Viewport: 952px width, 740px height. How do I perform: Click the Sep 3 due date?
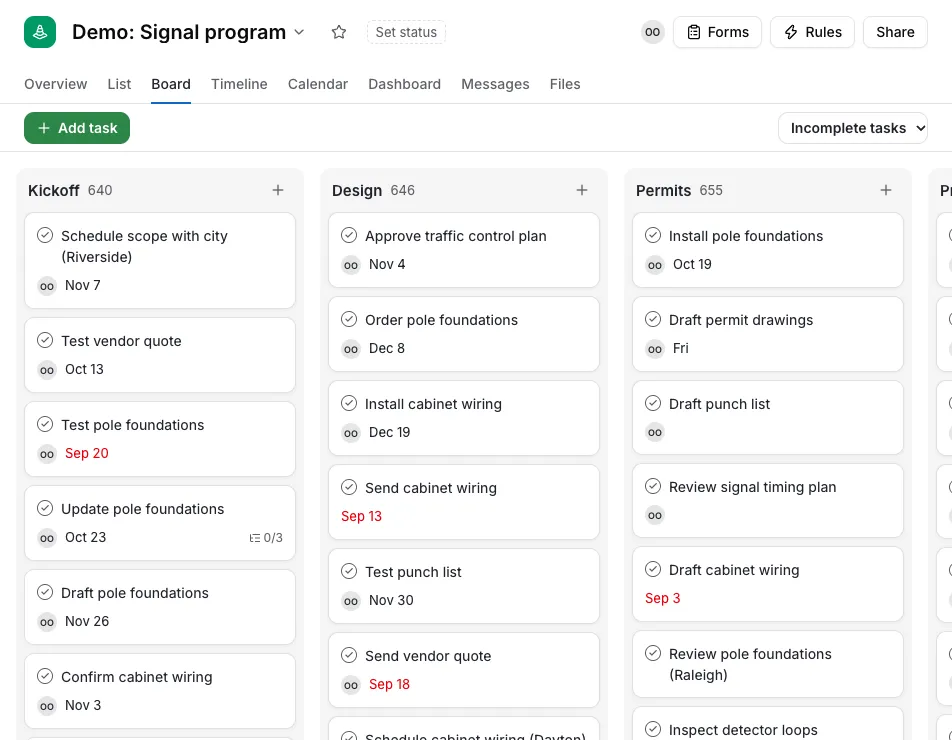click(x=662, y=599)
